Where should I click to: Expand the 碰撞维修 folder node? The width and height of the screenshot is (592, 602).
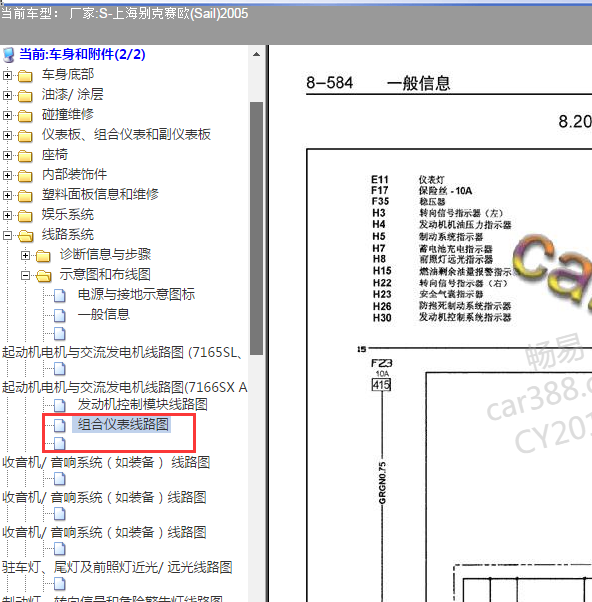7,115
